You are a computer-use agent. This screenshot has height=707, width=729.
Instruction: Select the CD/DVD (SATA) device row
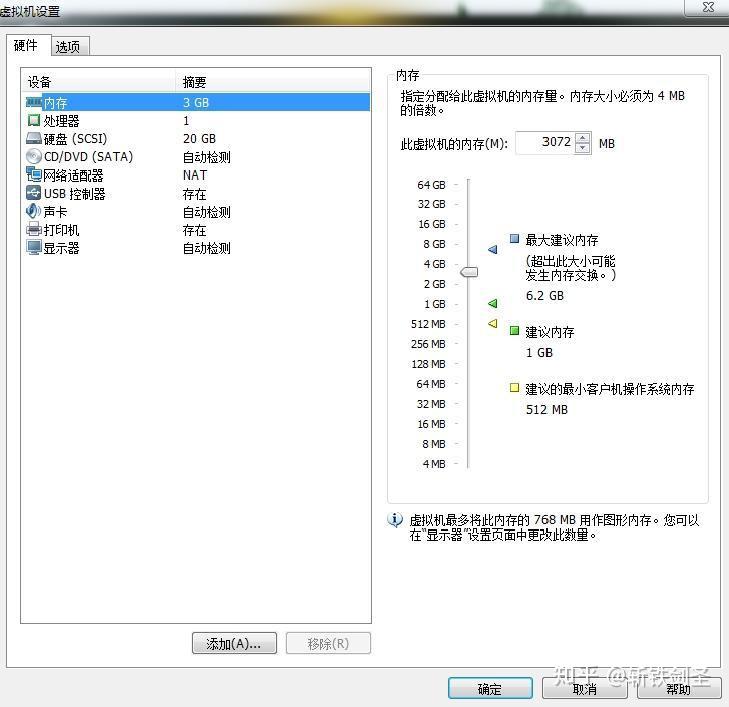point(198,157)
